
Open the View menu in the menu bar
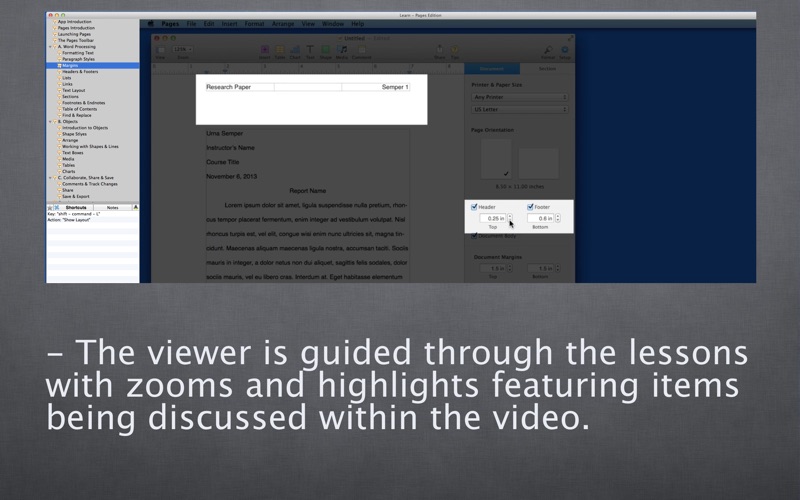(x=308, y=23)
